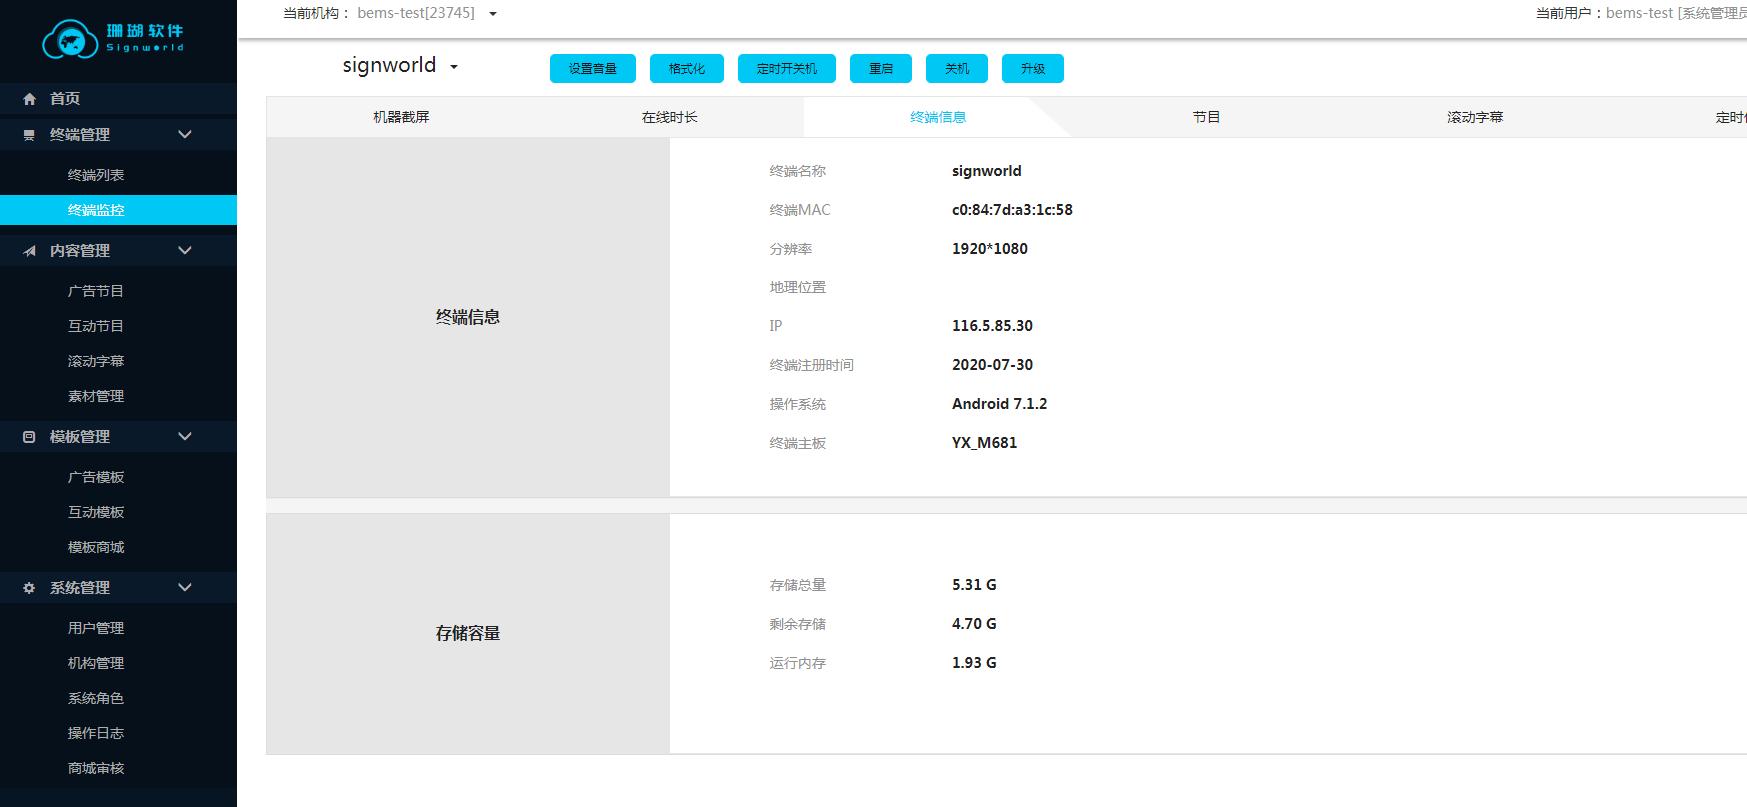1747x807 pixels.
Task: Switch to the 机器截屏 tab
Action: click(401, 117)
